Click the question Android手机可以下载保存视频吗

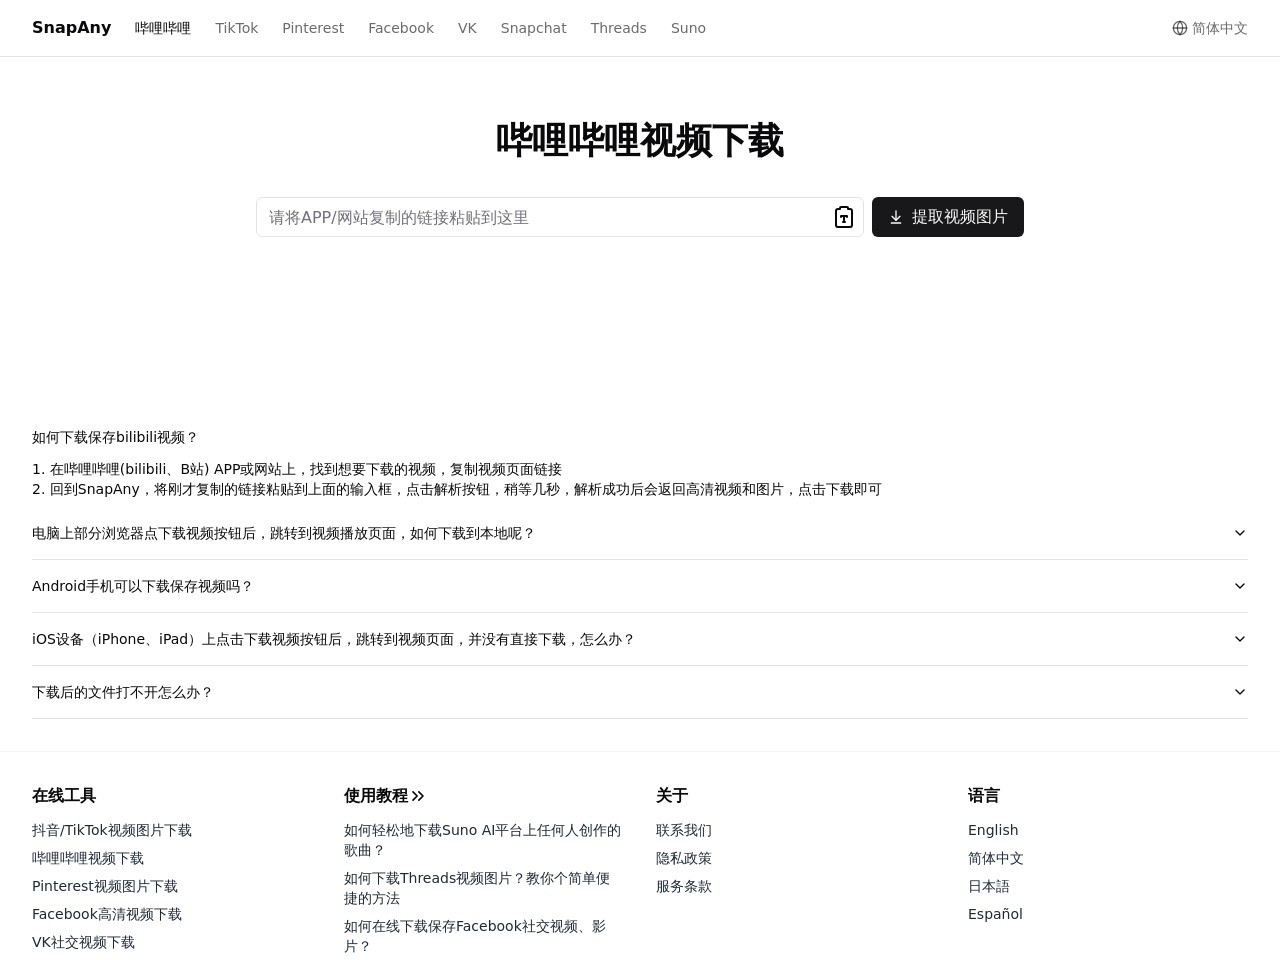coord(143,586)
